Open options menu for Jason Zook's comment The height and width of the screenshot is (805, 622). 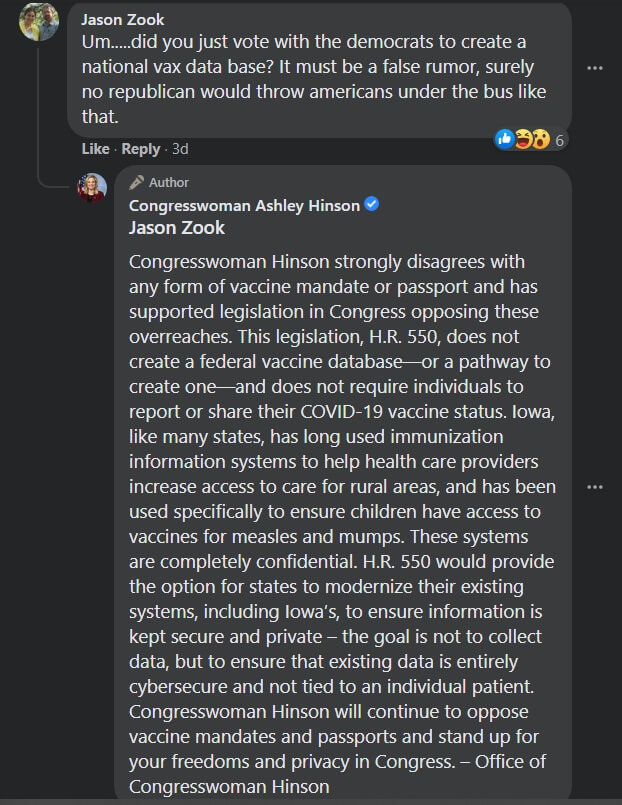click(x=595, y=68)
